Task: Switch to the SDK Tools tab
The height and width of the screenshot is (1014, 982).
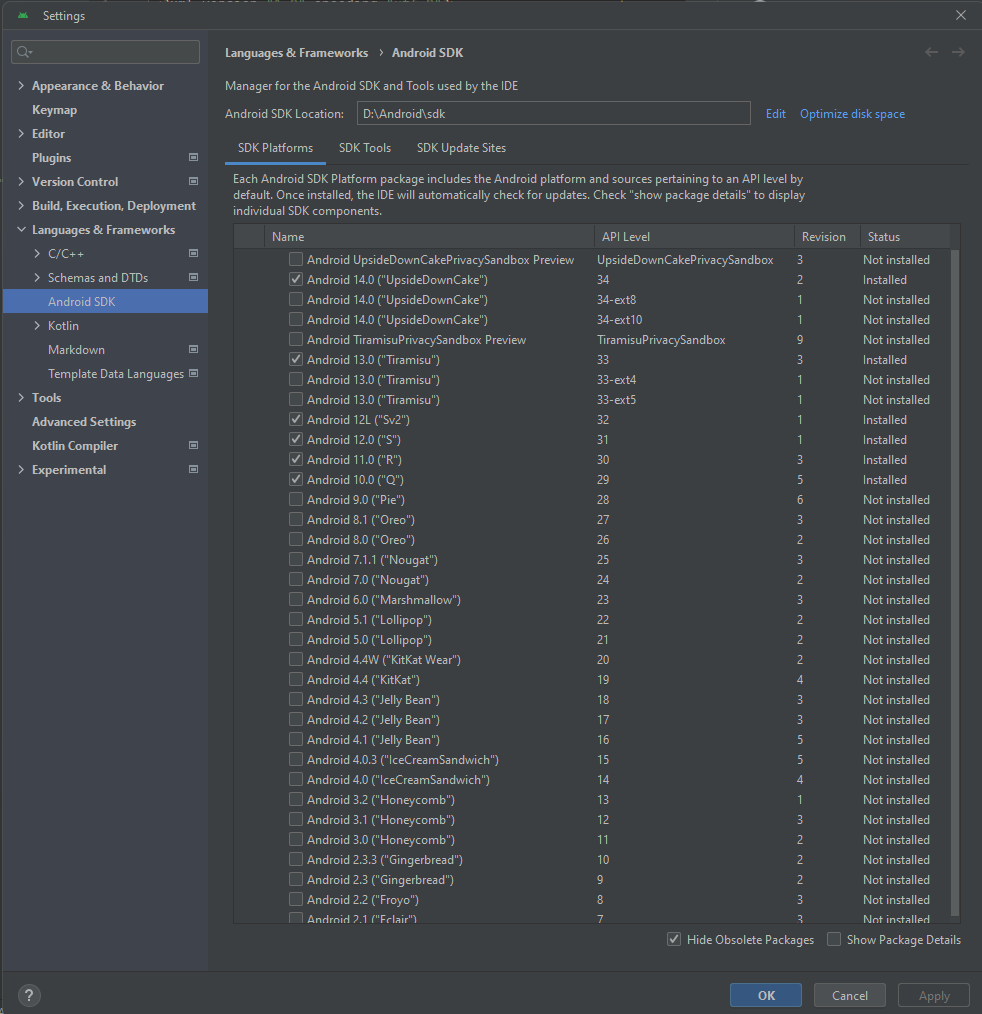Action: click(x=365, y=148)
